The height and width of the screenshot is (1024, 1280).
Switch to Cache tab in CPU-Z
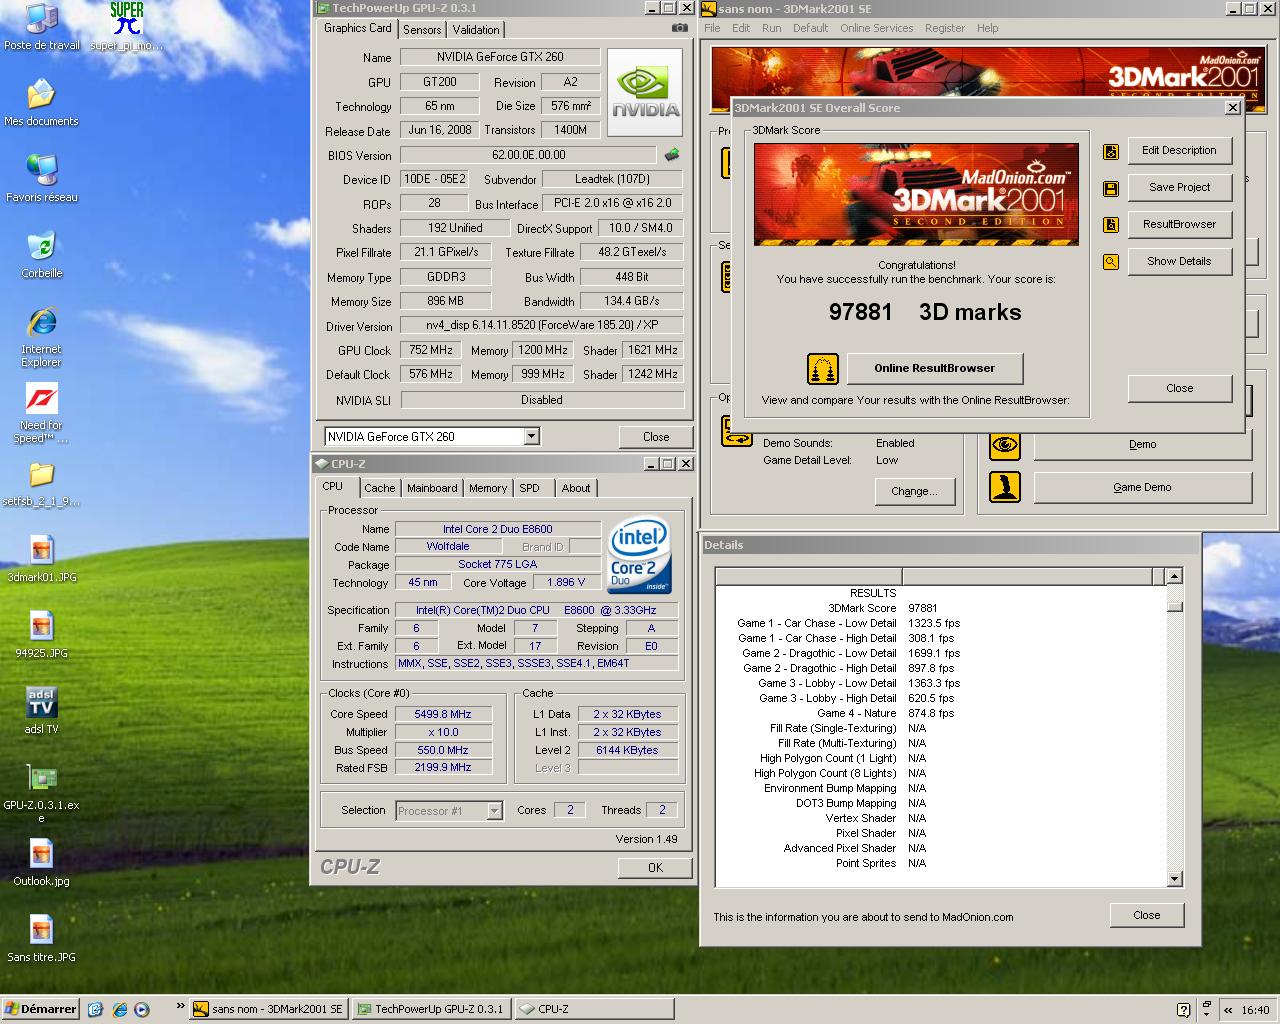(379, 488)
